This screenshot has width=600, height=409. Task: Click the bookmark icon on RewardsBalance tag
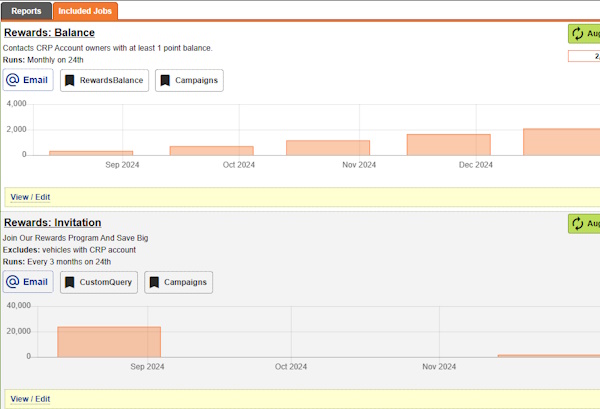pyautogui.click(x=70, y=80)
